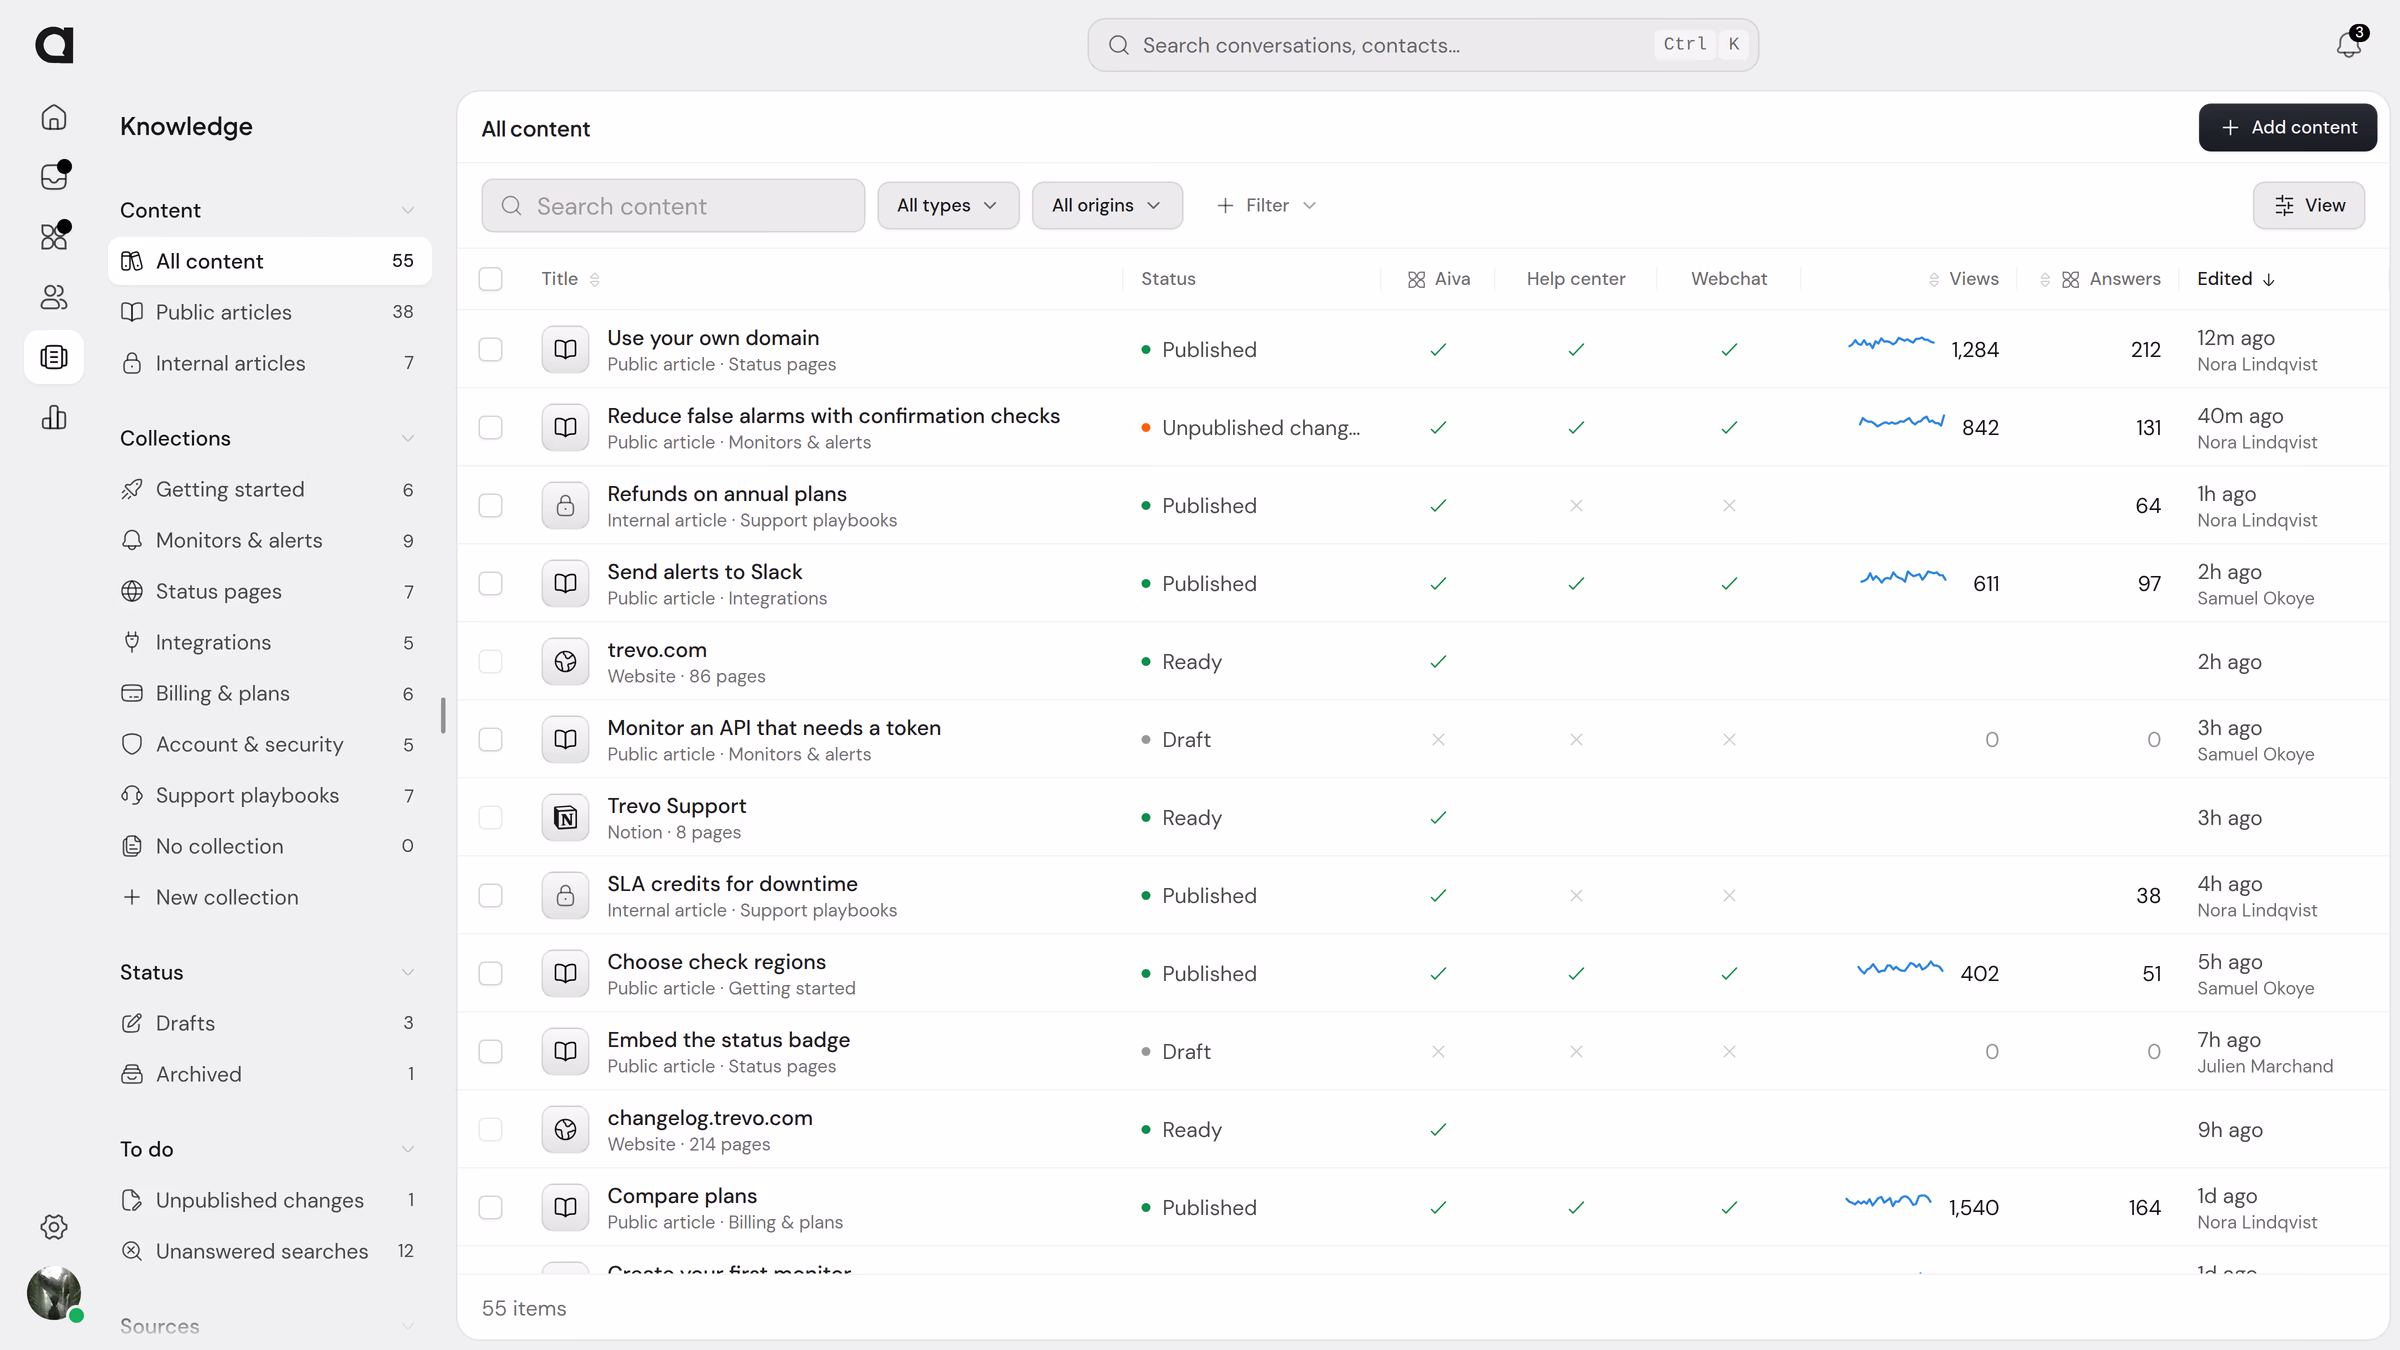Open the Use your own domain article
Image resolution: width=2400 pixels, height=1350 pixels.
[713, 338]
